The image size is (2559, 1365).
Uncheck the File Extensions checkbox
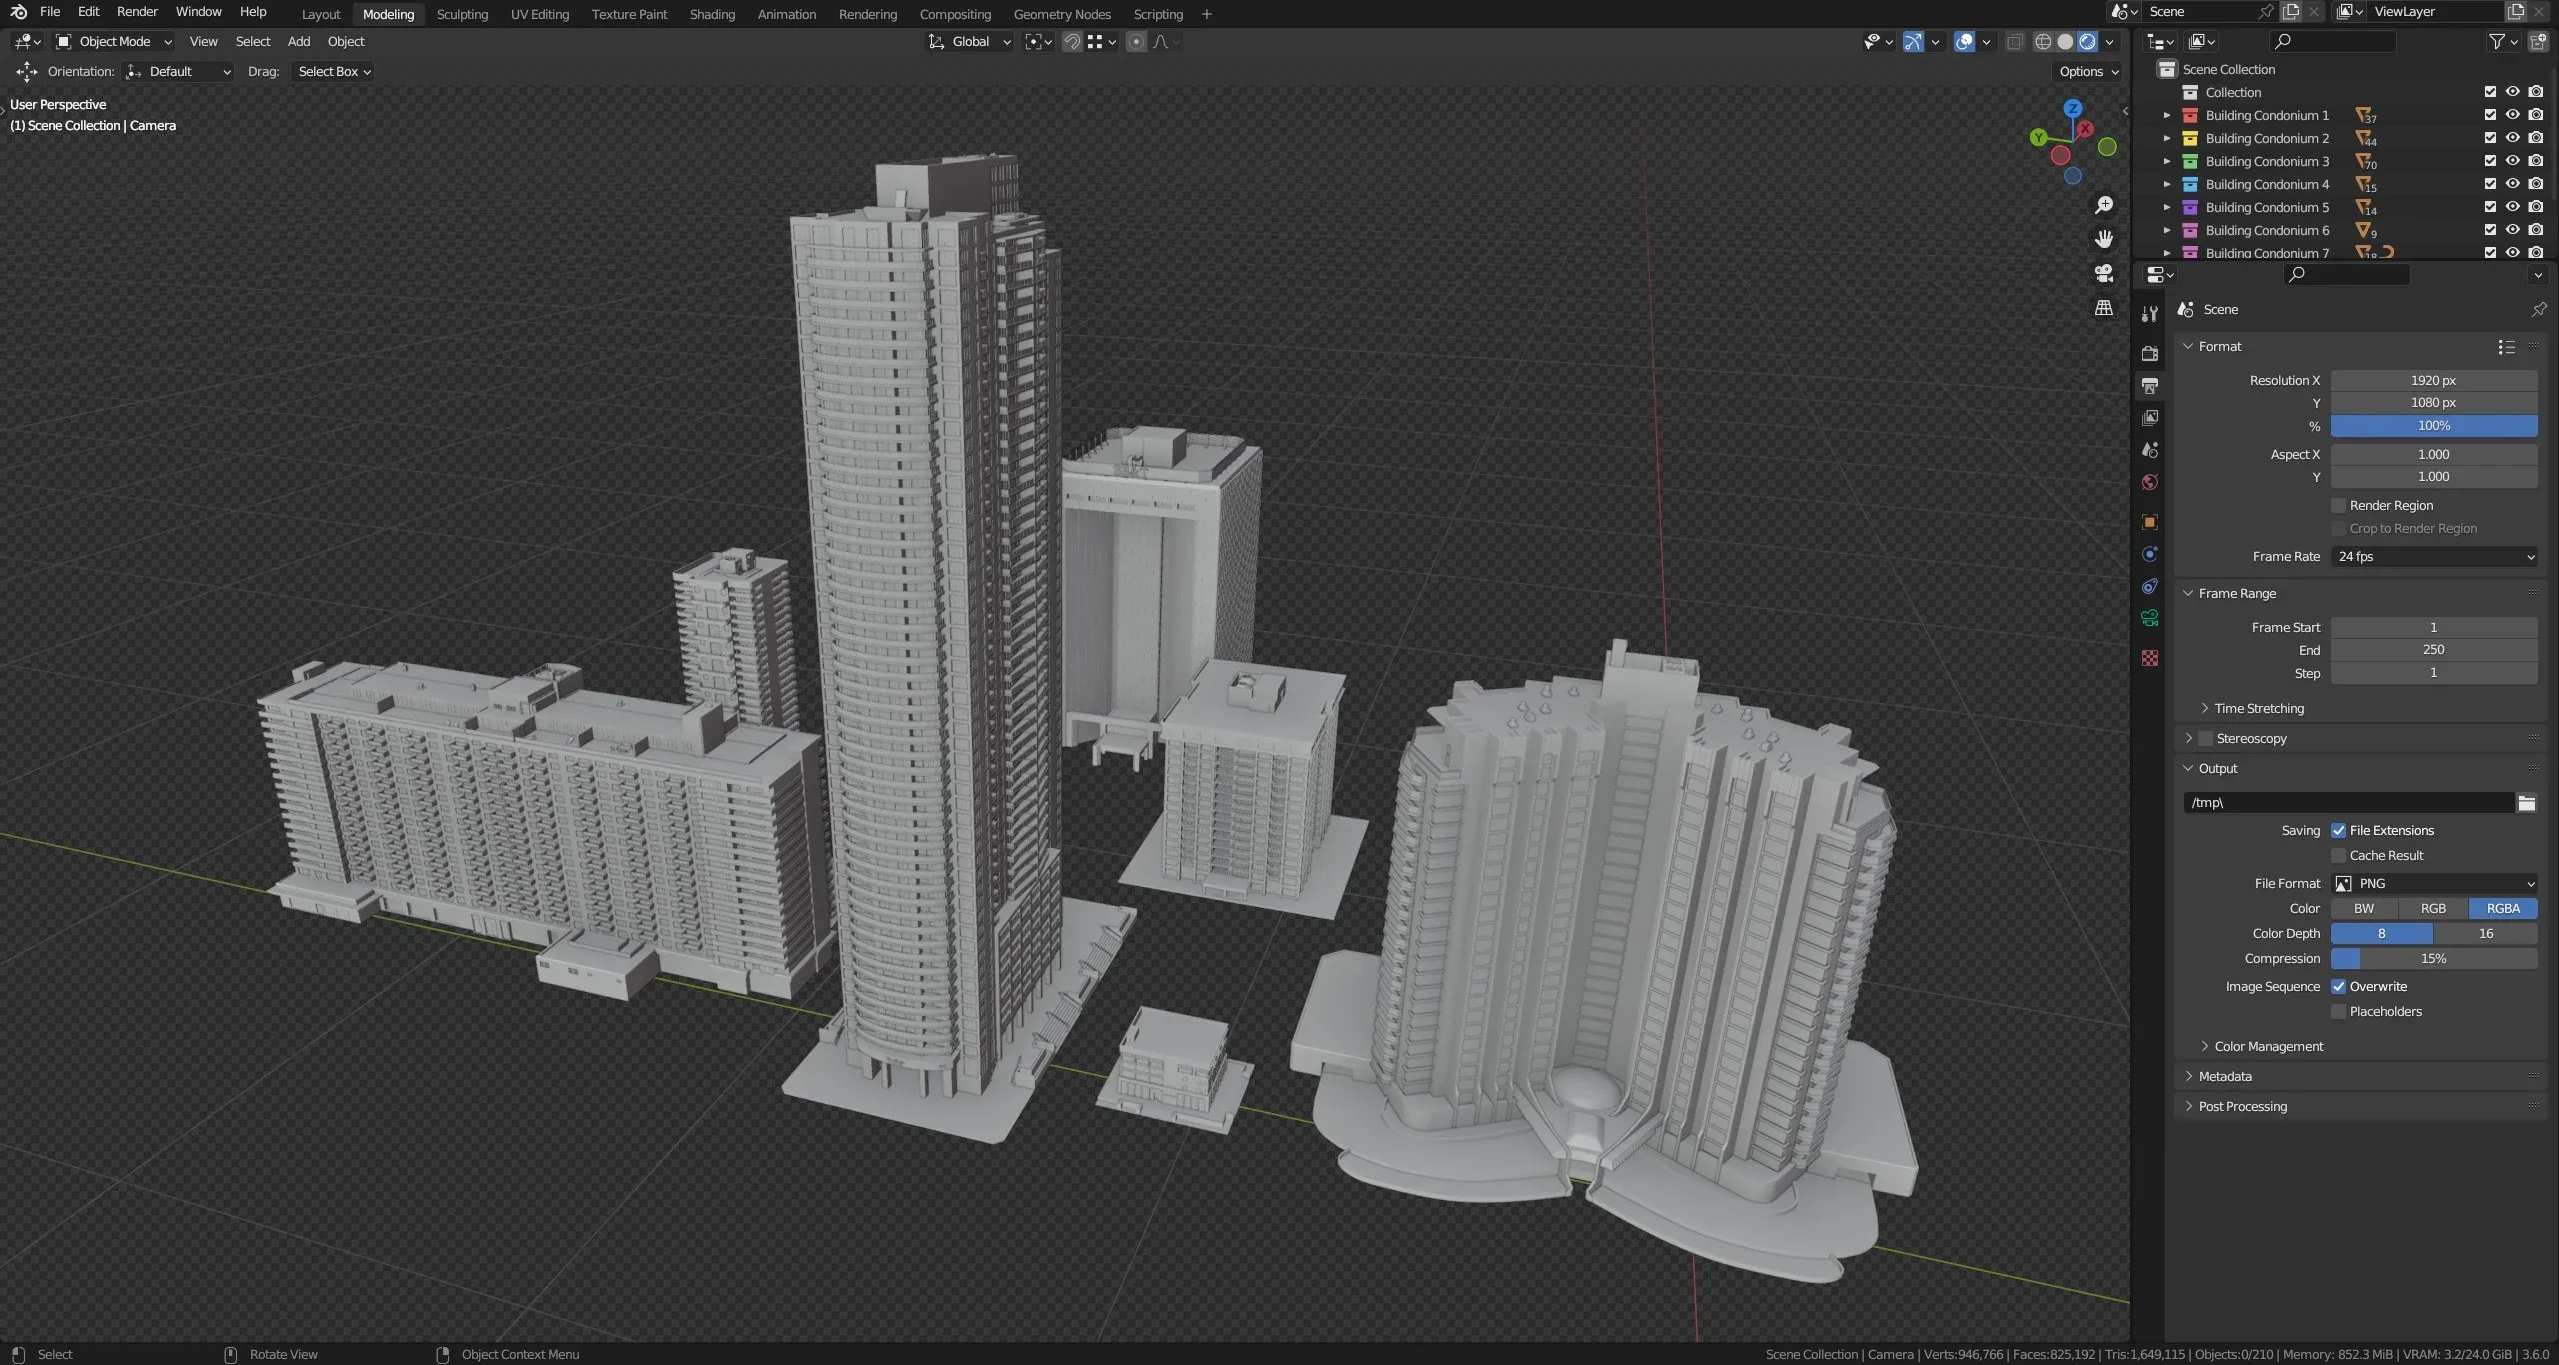point(2338,830)
